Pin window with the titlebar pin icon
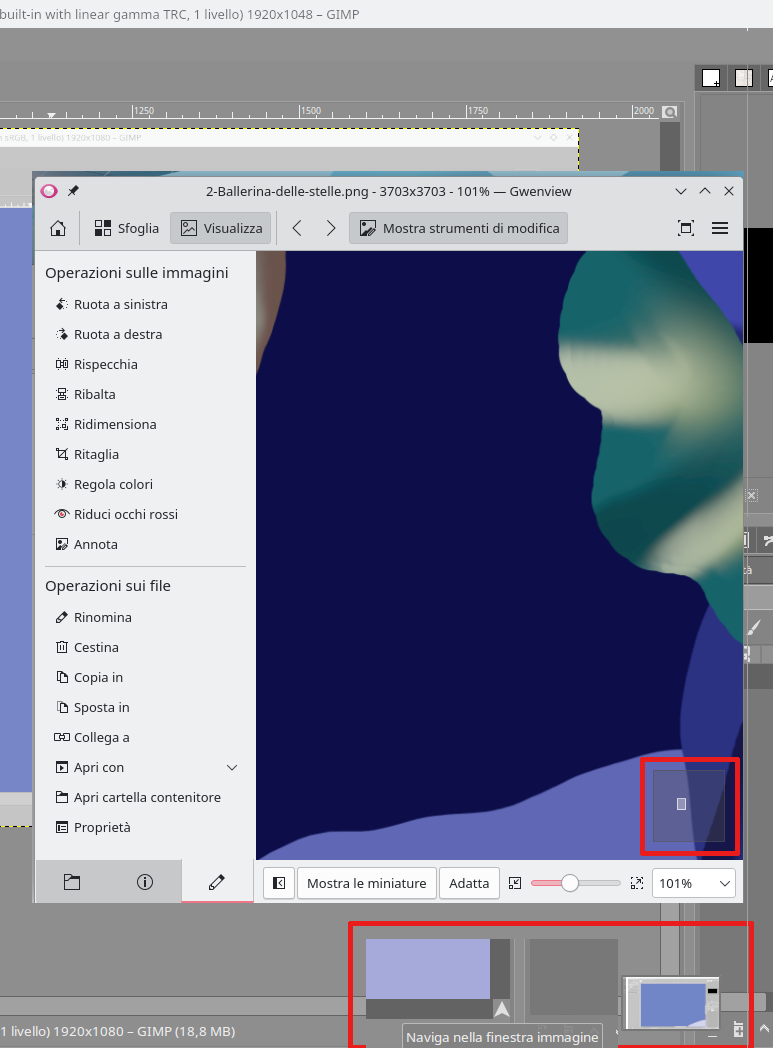 pos(73,191)
